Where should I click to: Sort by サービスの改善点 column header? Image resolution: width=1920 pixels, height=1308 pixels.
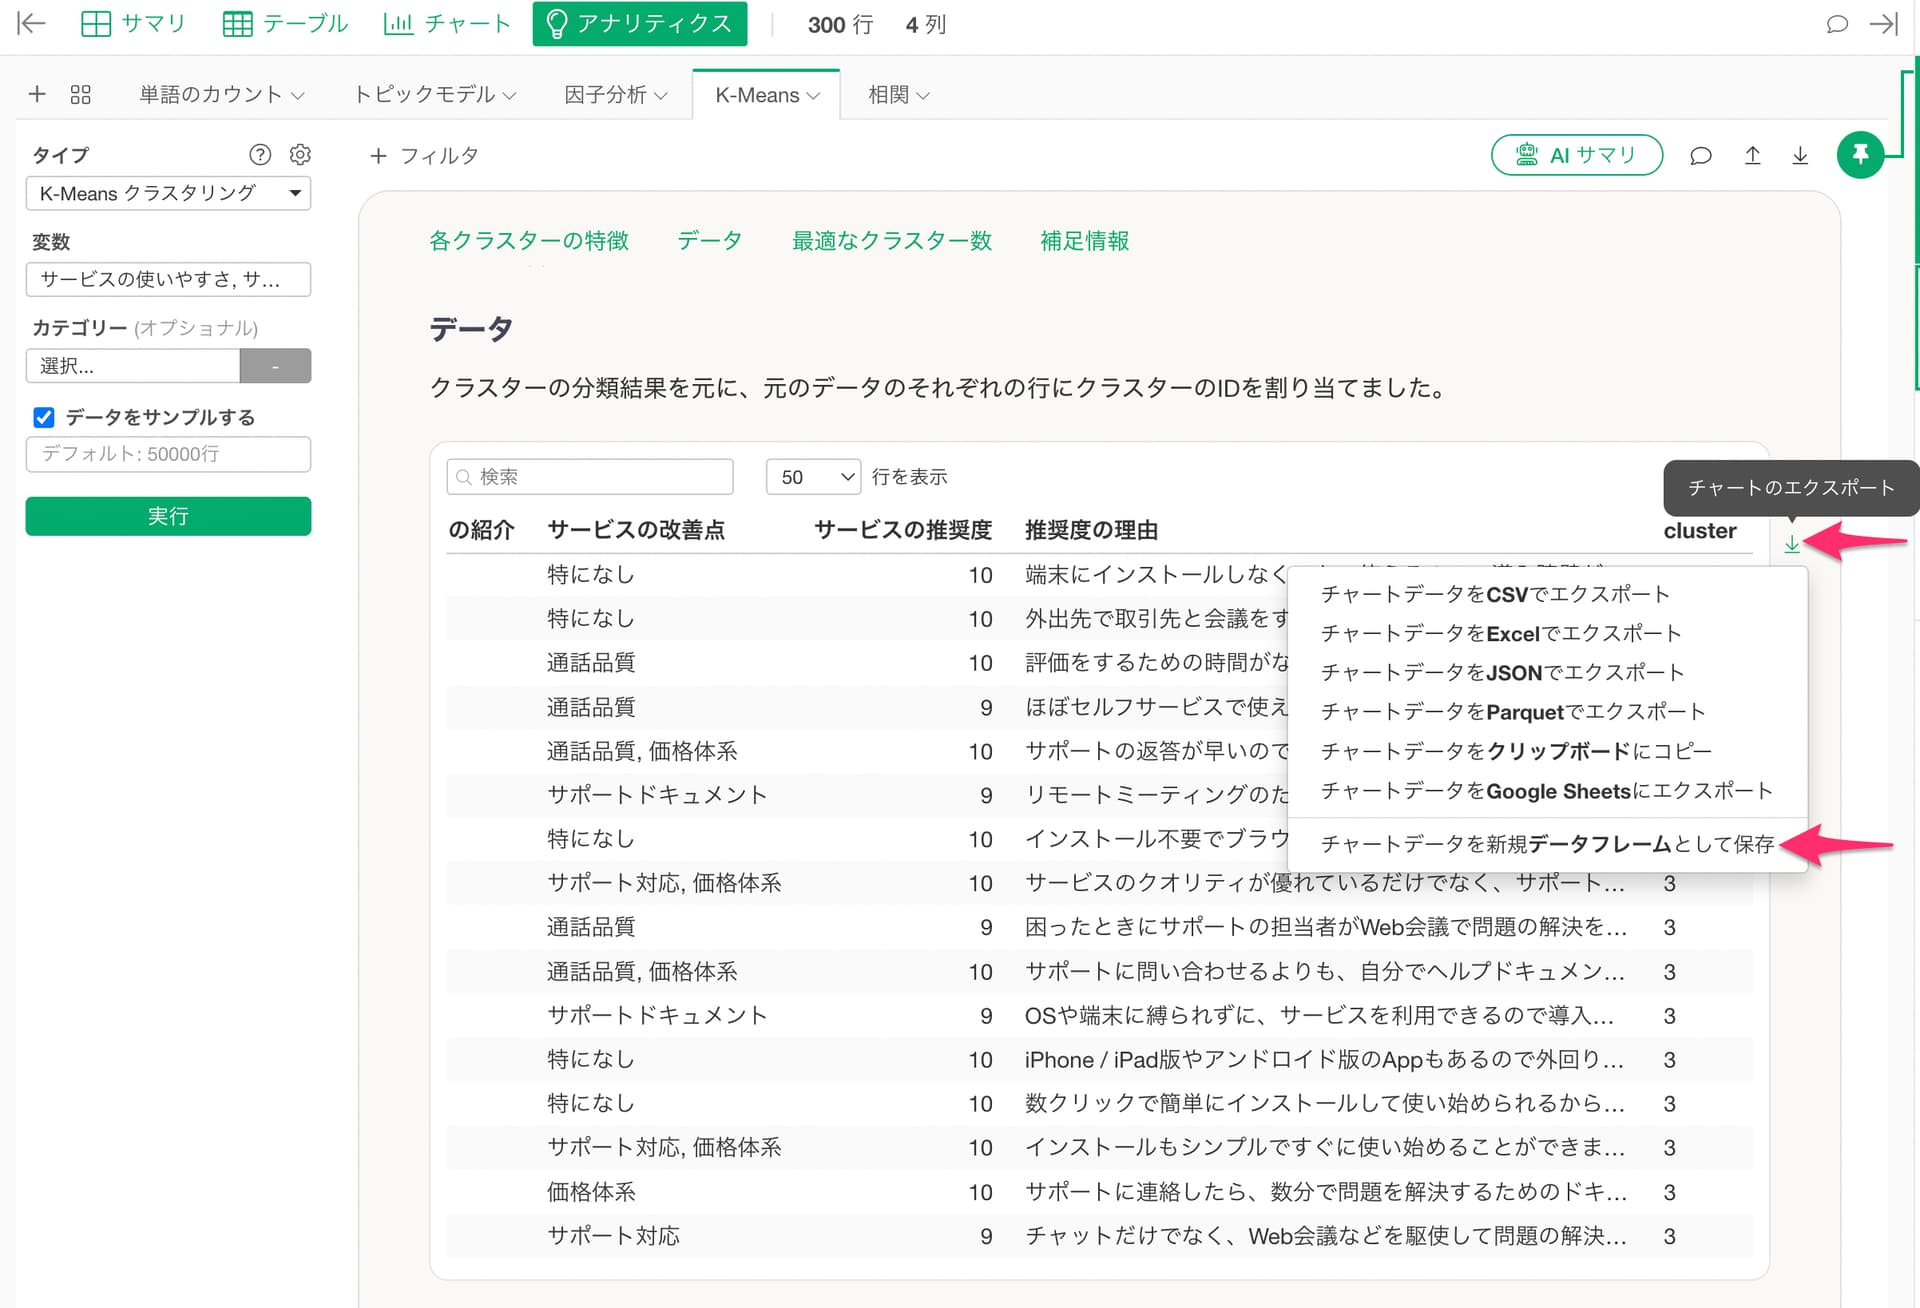636,530
